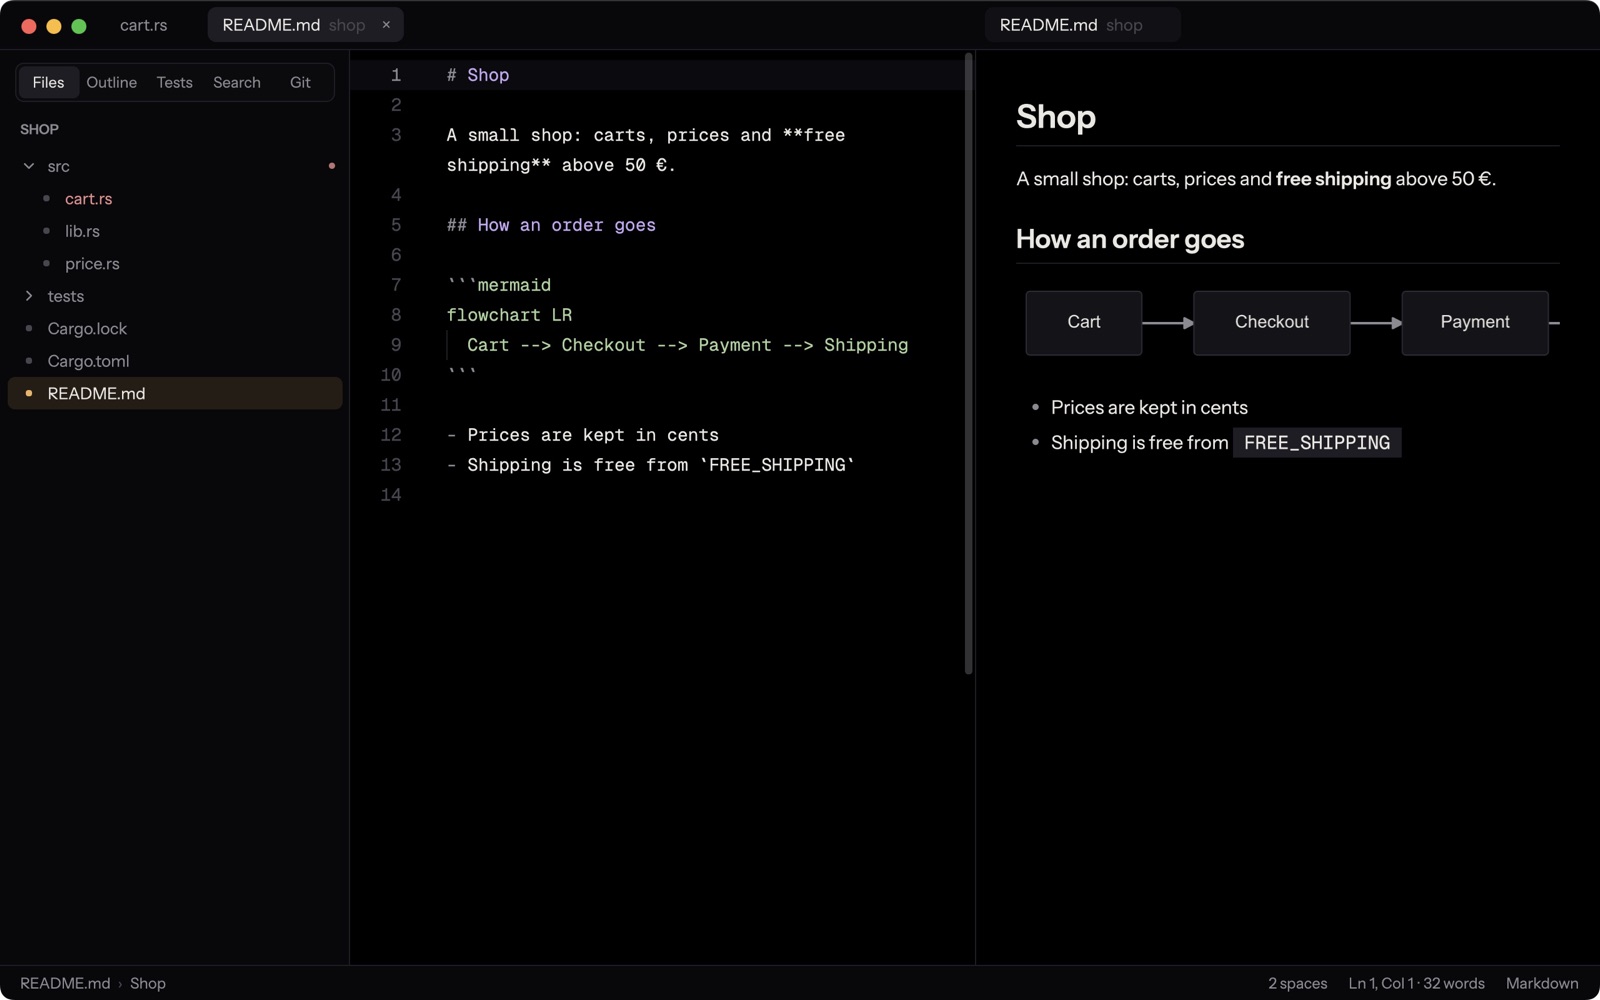Click line number 13 in the gutter
Viewport: 1600px width, 1000px height.
coord(391,465)
